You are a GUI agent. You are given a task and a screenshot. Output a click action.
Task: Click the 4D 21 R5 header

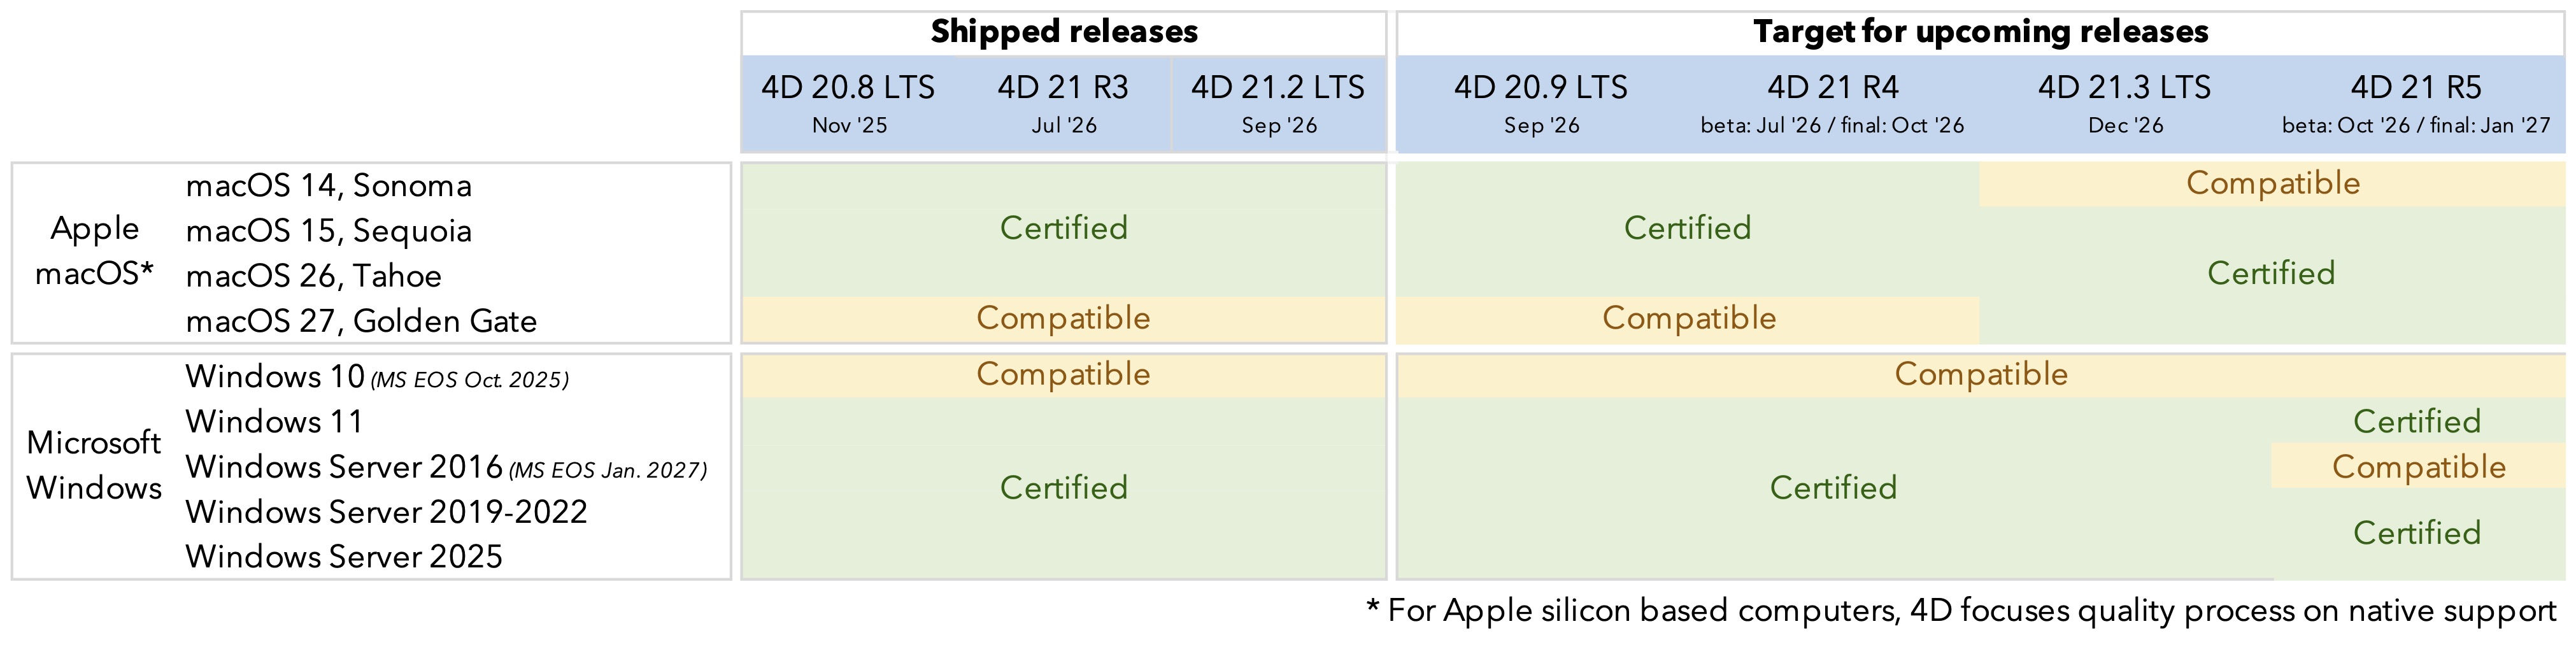[x=2416, y=103]
